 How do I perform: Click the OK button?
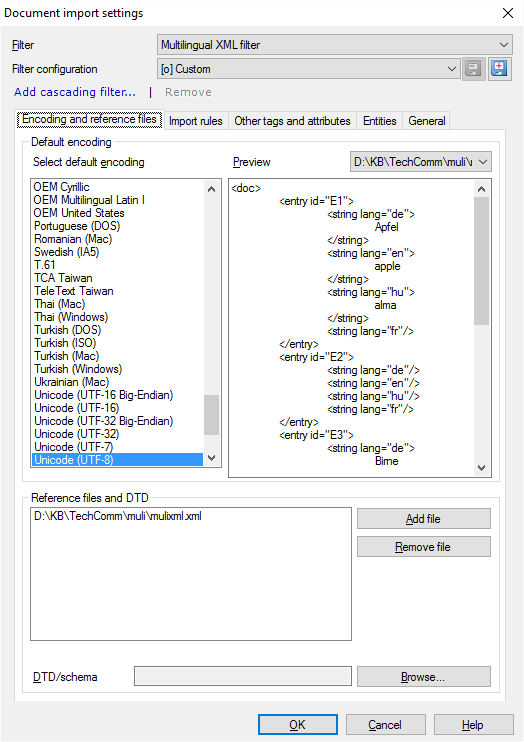pyautogui.click(x=298, y=725)
